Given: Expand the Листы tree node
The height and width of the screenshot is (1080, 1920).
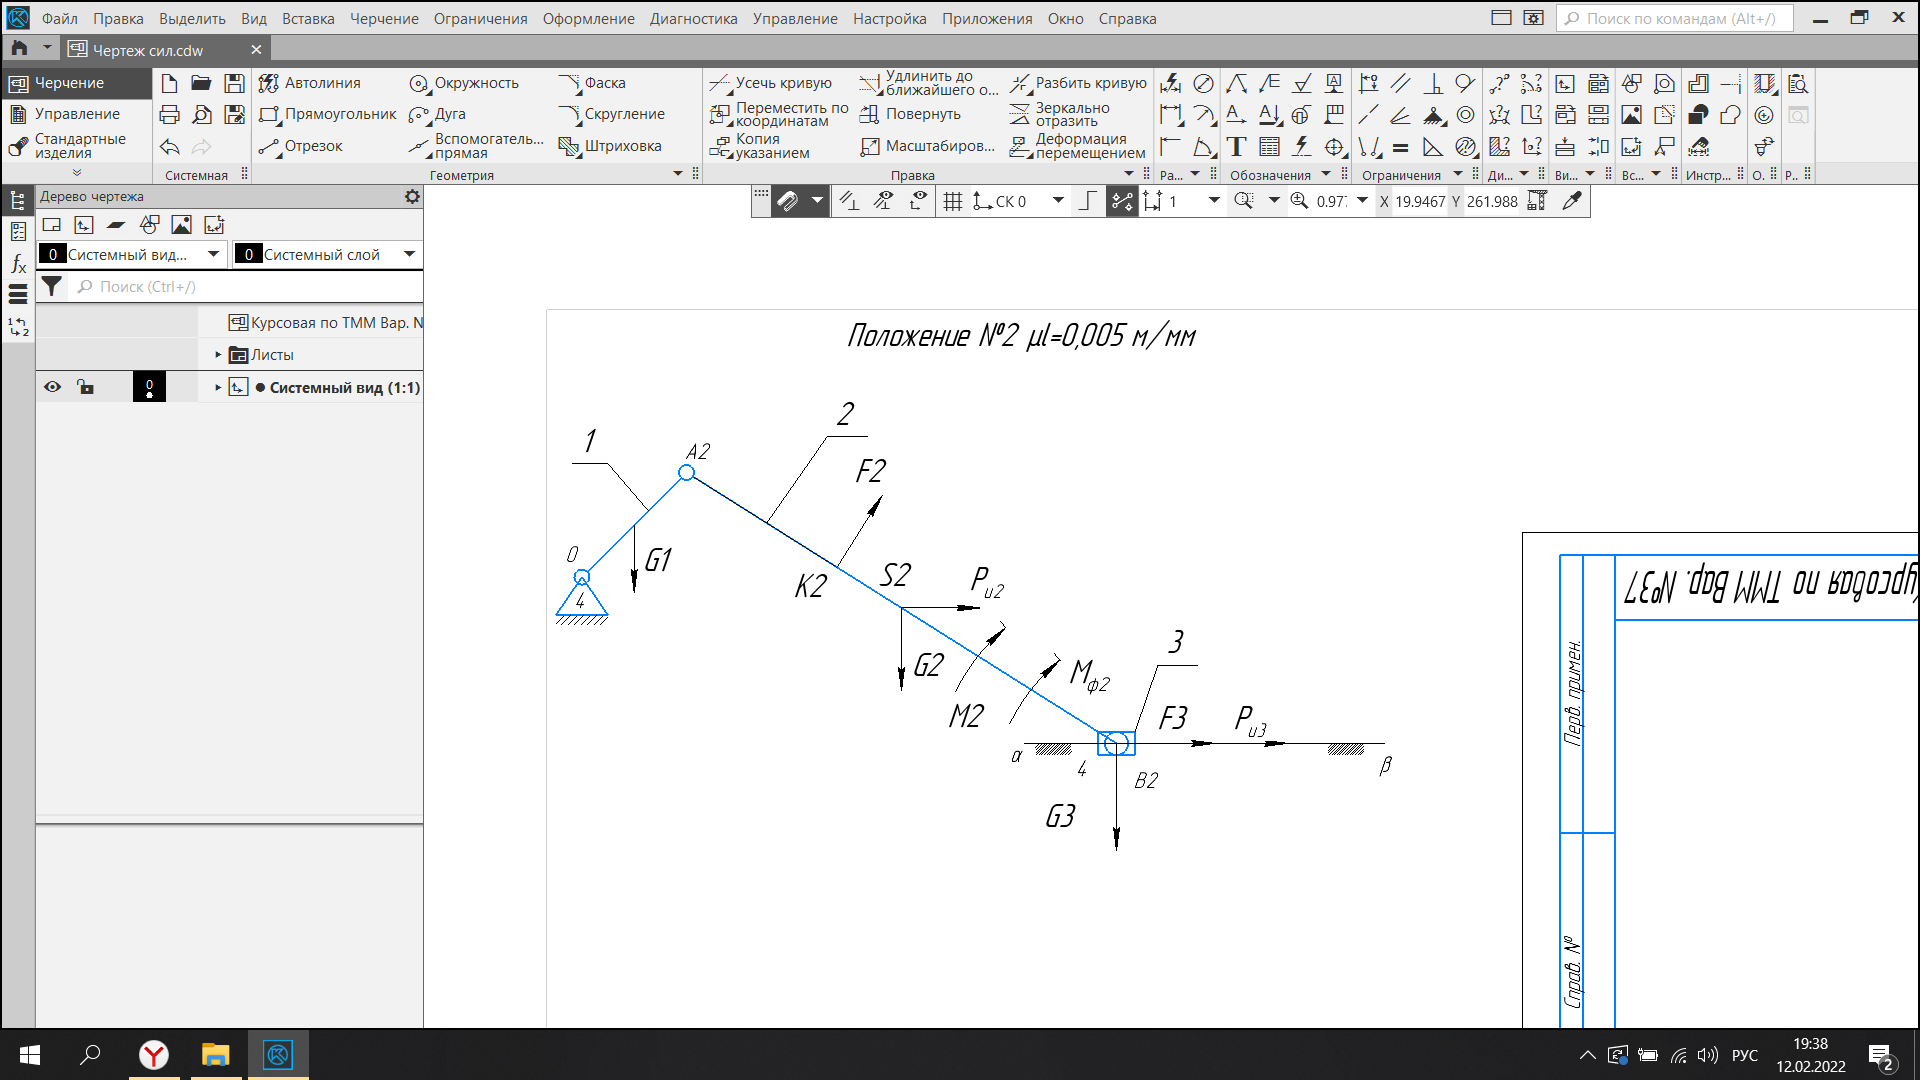Looking at the screenshot, I should pos(218,355).
